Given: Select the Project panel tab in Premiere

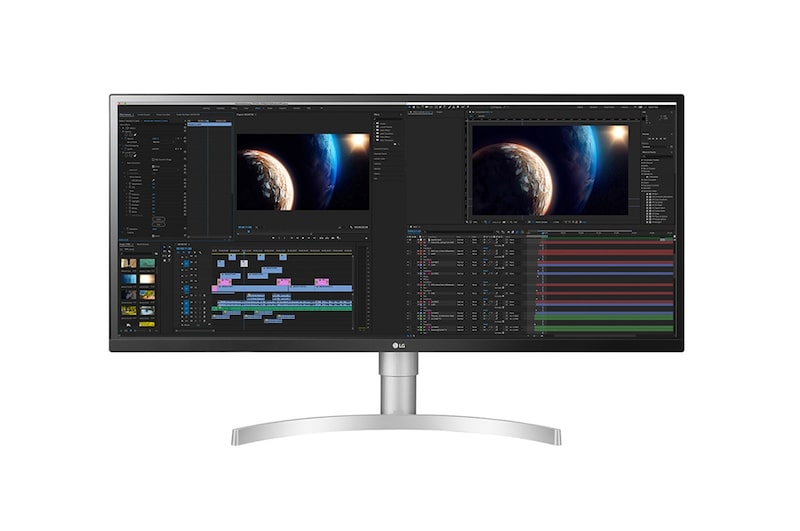Looking at the screenshot, I should (x=127, y=244).
